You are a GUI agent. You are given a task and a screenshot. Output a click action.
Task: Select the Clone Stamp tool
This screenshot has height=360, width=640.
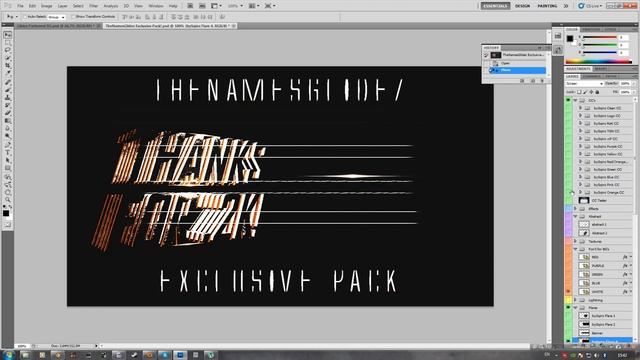tap(7, 98)
